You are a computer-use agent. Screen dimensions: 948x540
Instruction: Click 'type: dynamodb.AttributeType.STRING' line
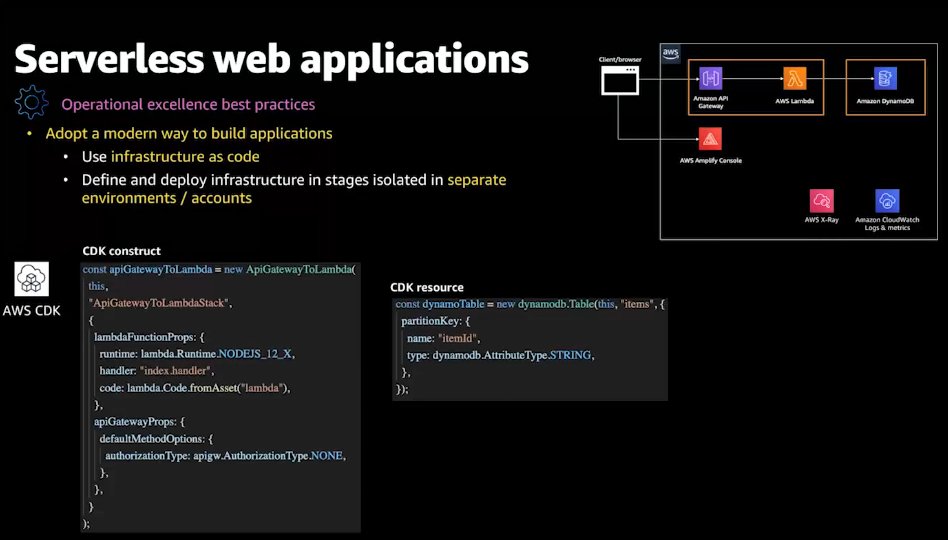point(501,355)
